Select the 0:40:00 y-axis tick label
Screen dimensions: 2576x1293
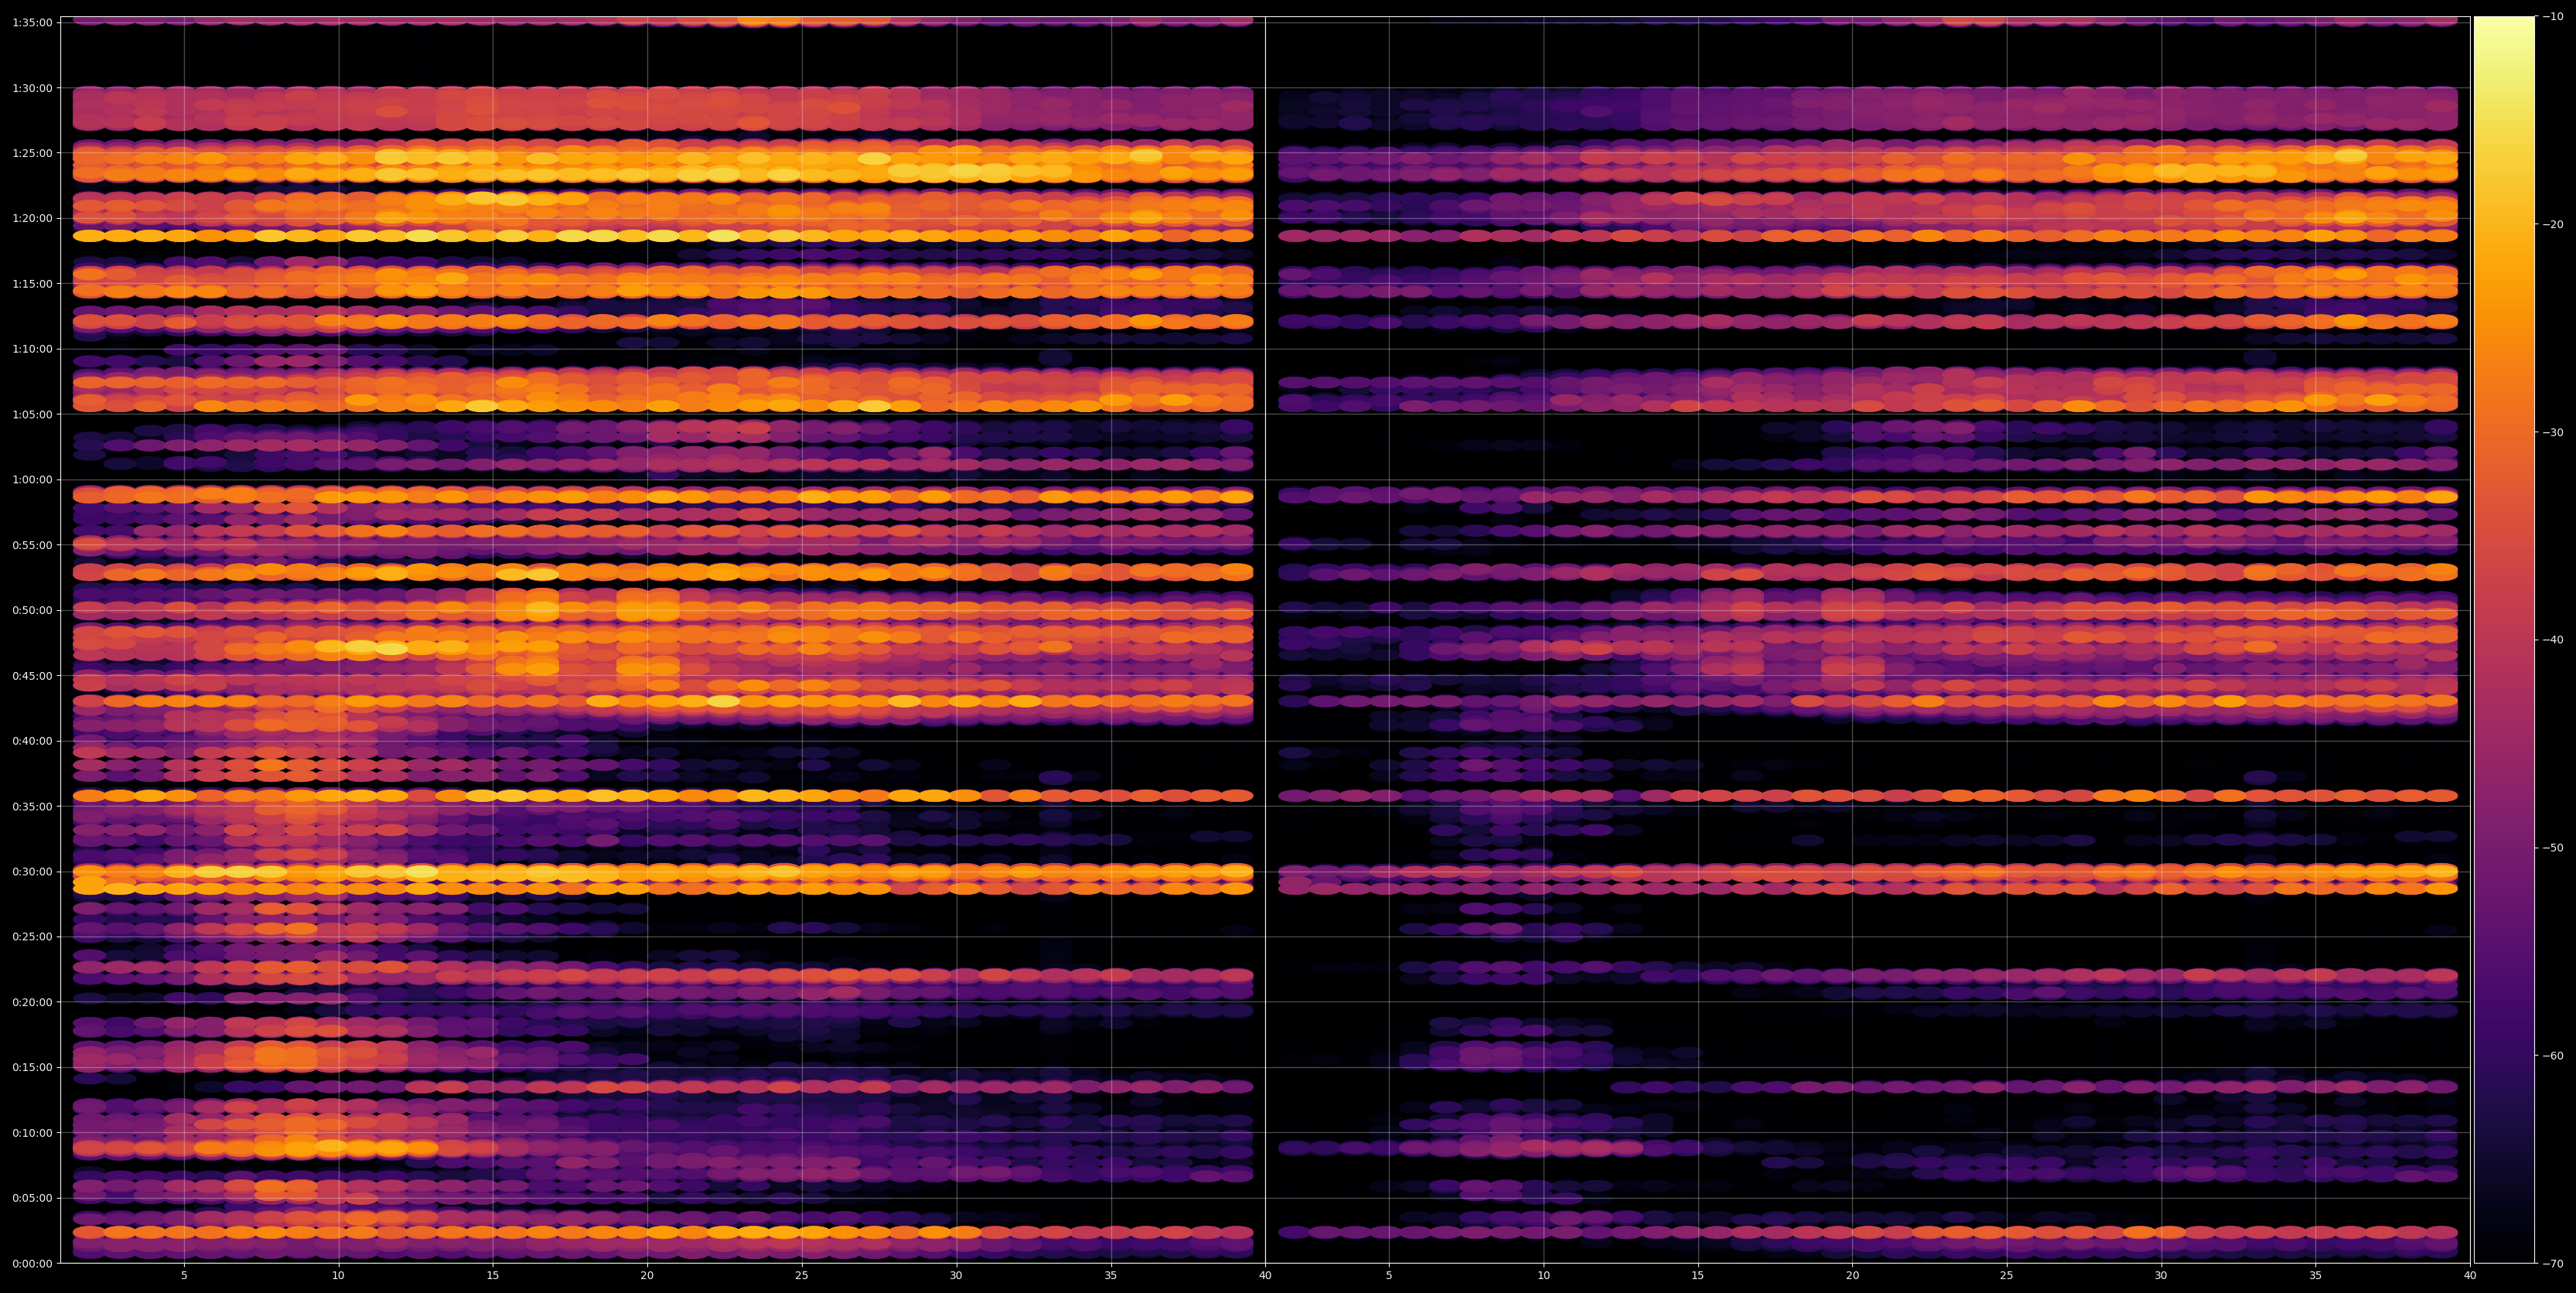[x=32, y=741]
